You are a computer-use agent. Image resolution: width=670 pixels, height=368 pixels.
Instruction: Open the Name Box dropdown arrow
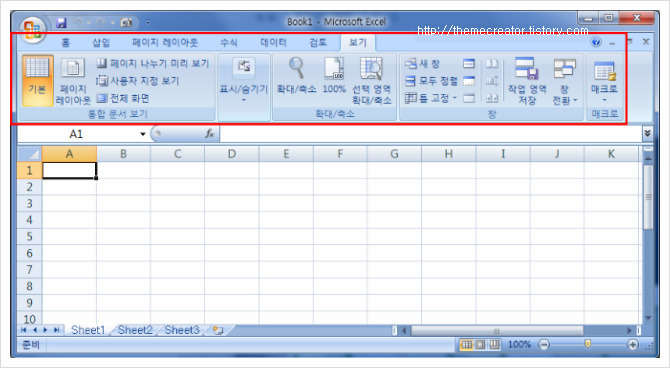pos(143,134)
